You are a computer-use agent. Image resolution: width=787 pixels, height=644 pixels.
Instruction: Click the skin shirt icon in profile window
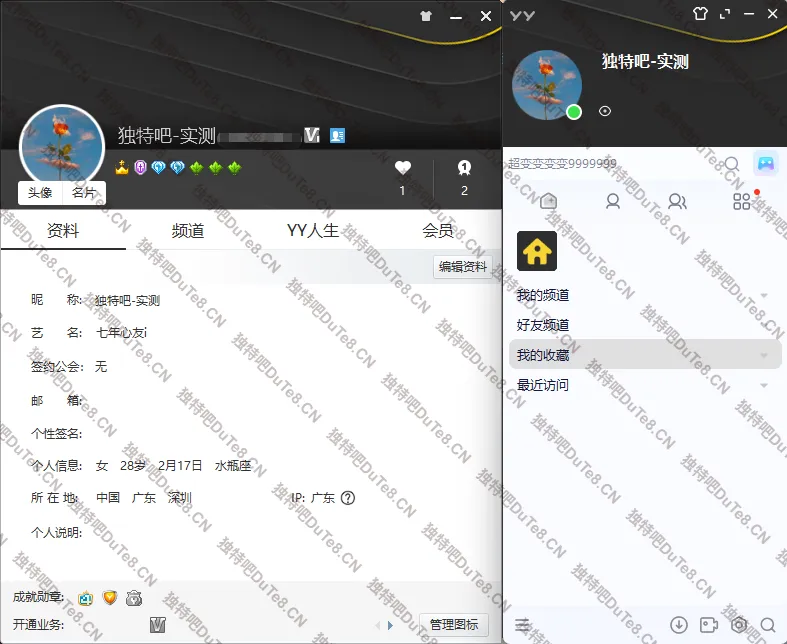click(426, 16)
